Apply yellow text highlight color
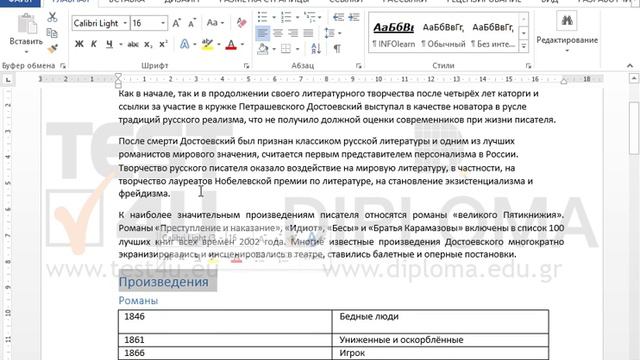The height and width of the screenshot is (360, 640). point(208,44)
